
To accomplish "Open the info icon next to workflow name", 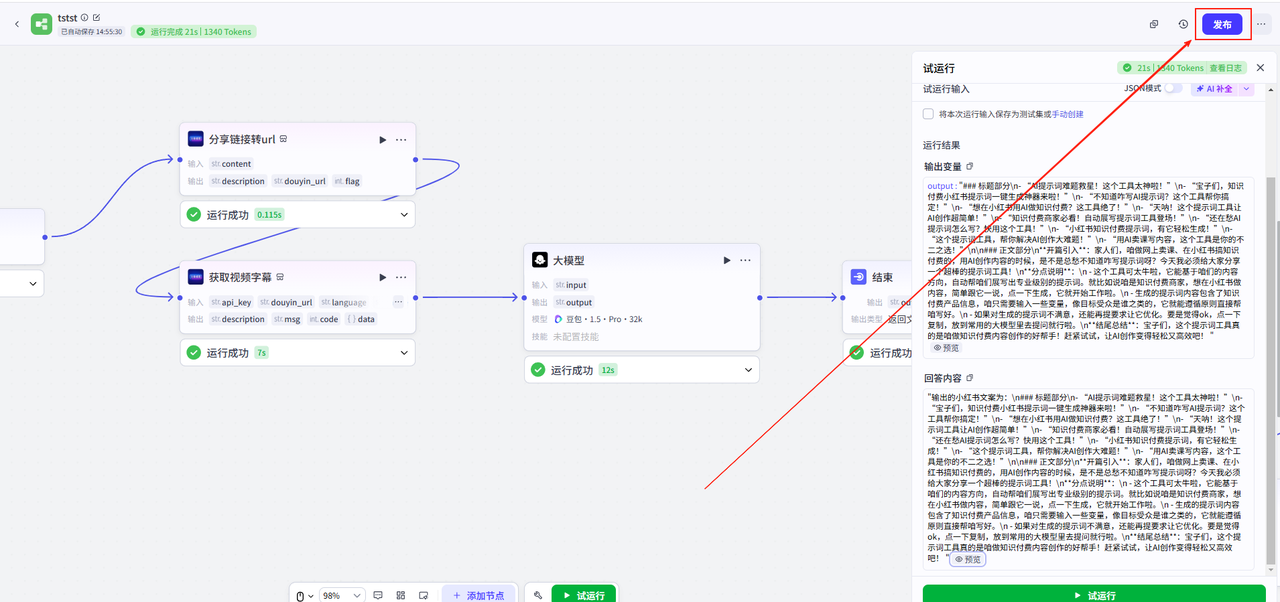I will (x=84, y=18).
